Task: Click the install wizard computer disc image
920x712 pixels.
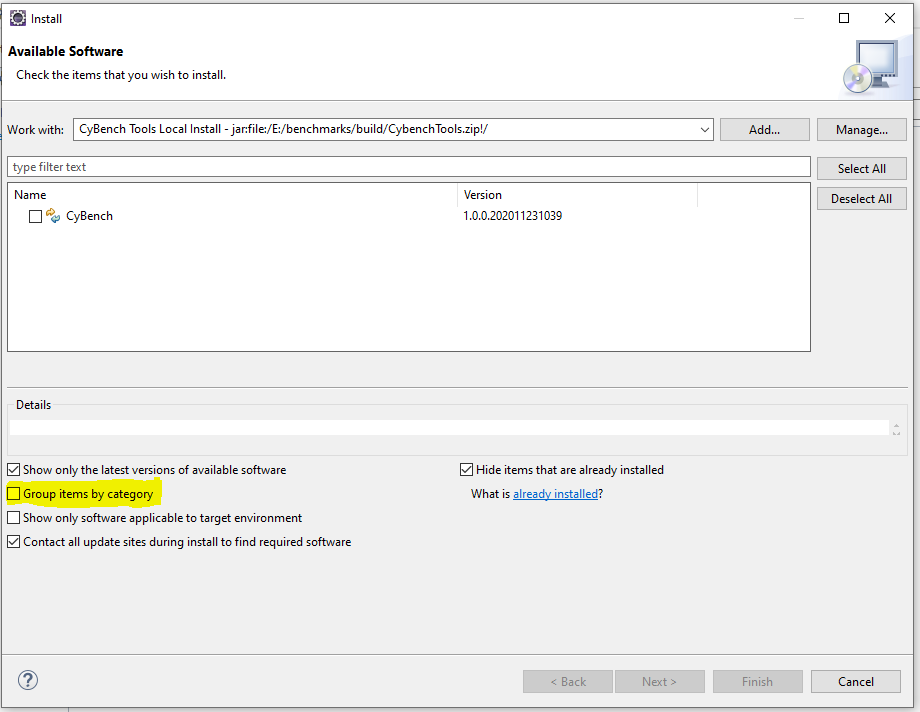Action: click(x=871, y=66)
